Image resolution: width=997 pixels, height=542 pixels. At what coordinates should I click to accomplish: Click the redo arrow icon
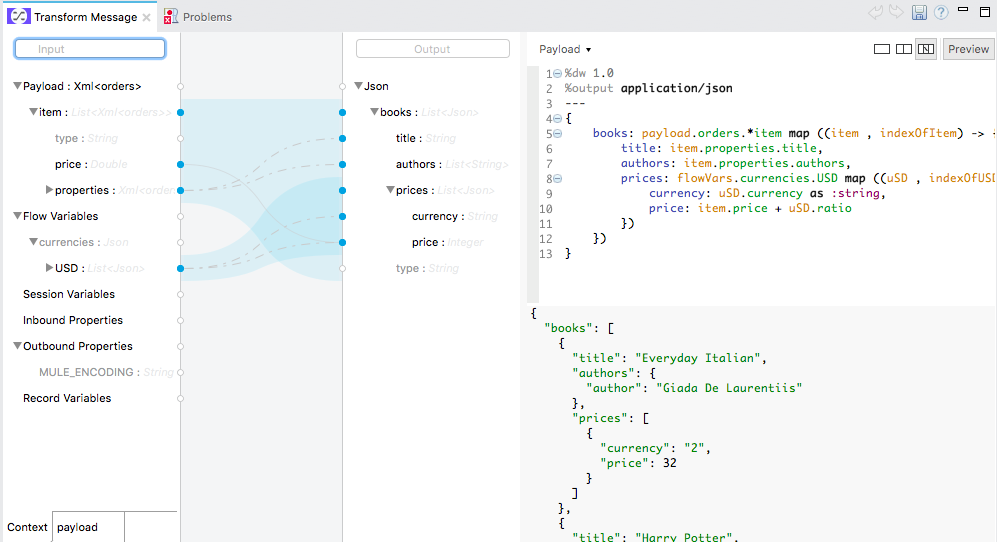pyautogui.click(x=896, y=13)
